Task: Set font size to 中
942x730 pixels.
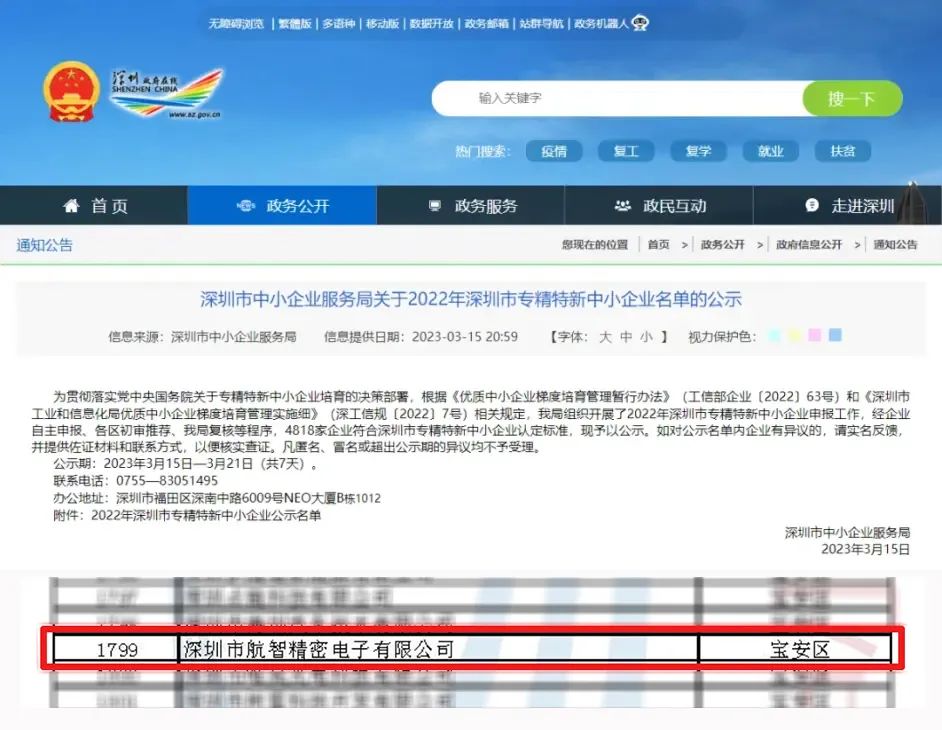Action: 626,337
